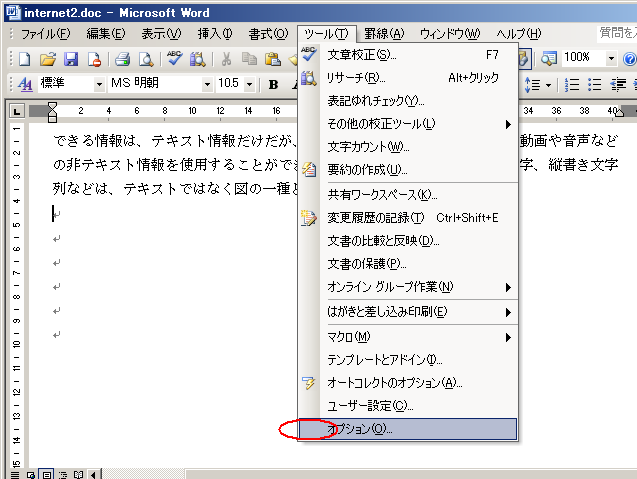Select highlighted オプション(O)... menu entry
Screen dimensions: 637x479
408,429
